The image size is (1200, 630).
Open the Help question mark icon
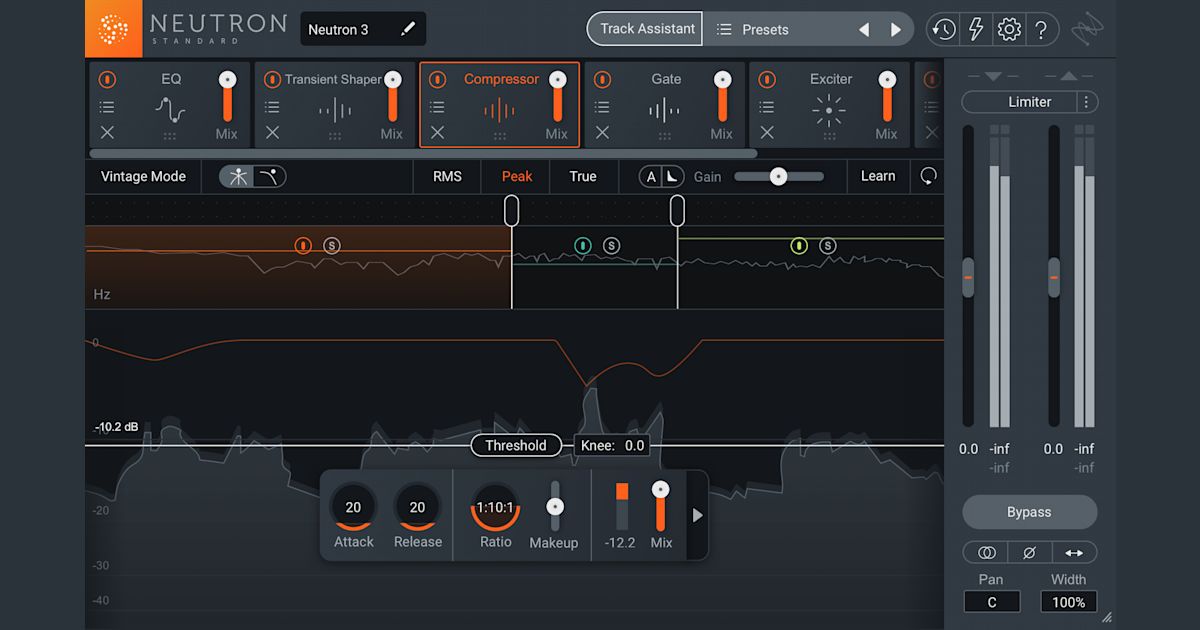1042,29
